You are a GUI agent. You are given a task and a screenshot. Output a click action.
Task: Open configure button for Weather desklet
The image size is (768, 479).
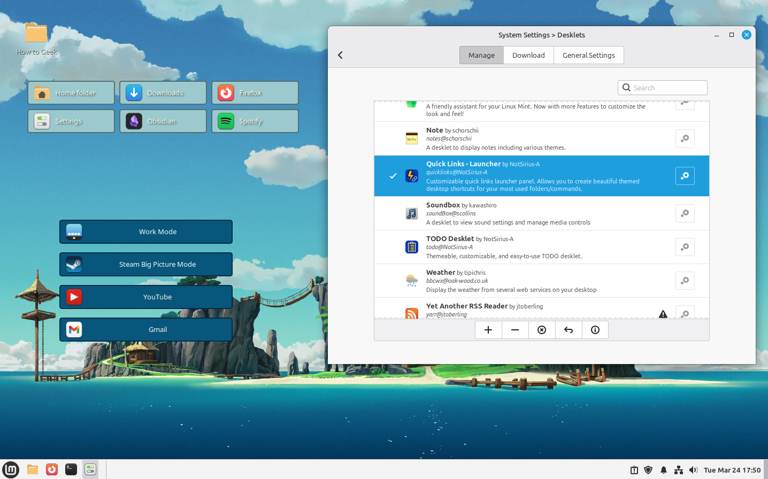[685, 281]
